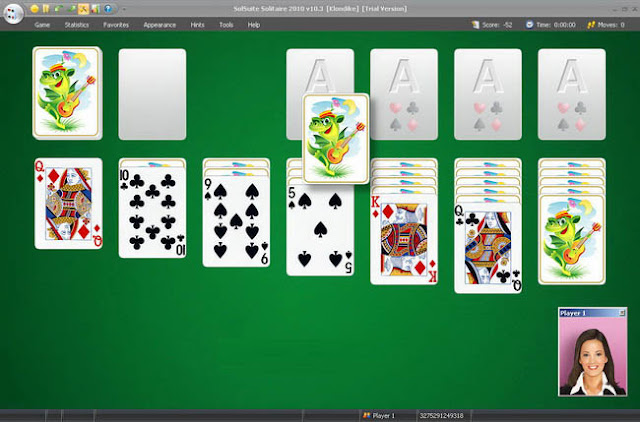Select the 9 of Spades card

(236, 222)
